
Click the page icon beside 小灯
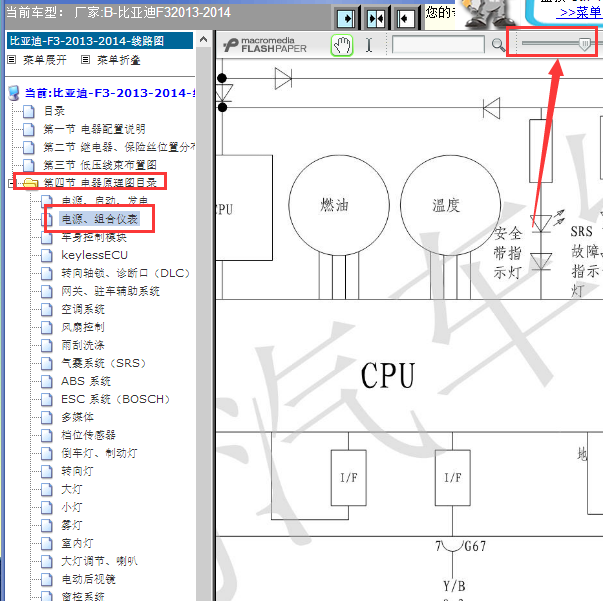tap(47, 508)
